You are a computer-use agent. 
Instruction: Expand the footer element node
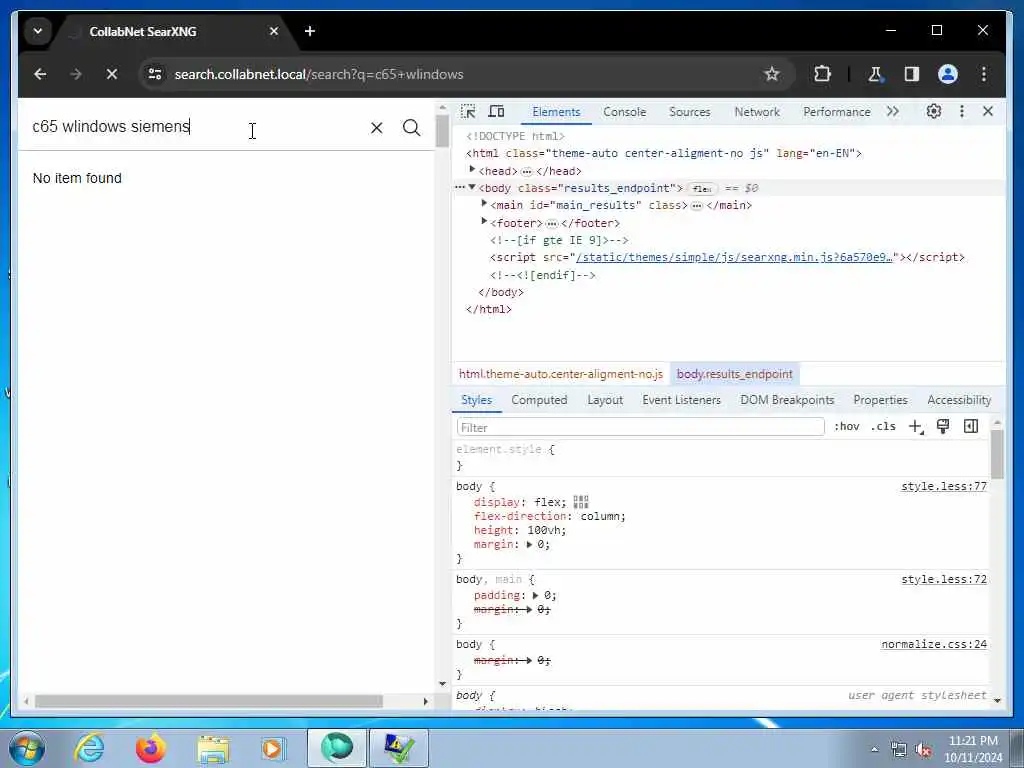click(484, 221)
